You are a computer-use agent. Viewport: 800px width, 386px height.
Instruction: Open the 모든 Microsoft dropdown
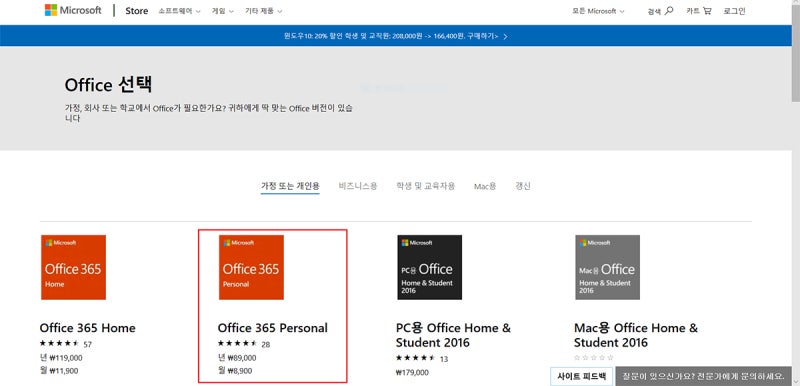tap(598, 11)
